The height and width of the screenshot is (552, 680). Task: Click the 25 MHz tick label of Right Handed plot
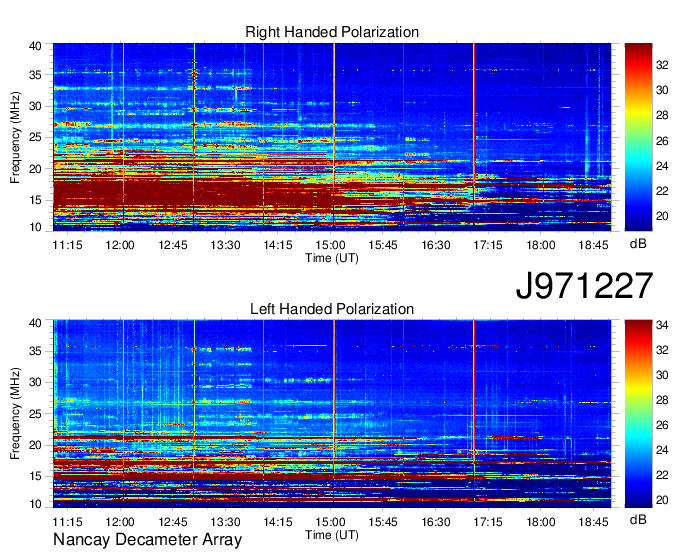[35, 137]
